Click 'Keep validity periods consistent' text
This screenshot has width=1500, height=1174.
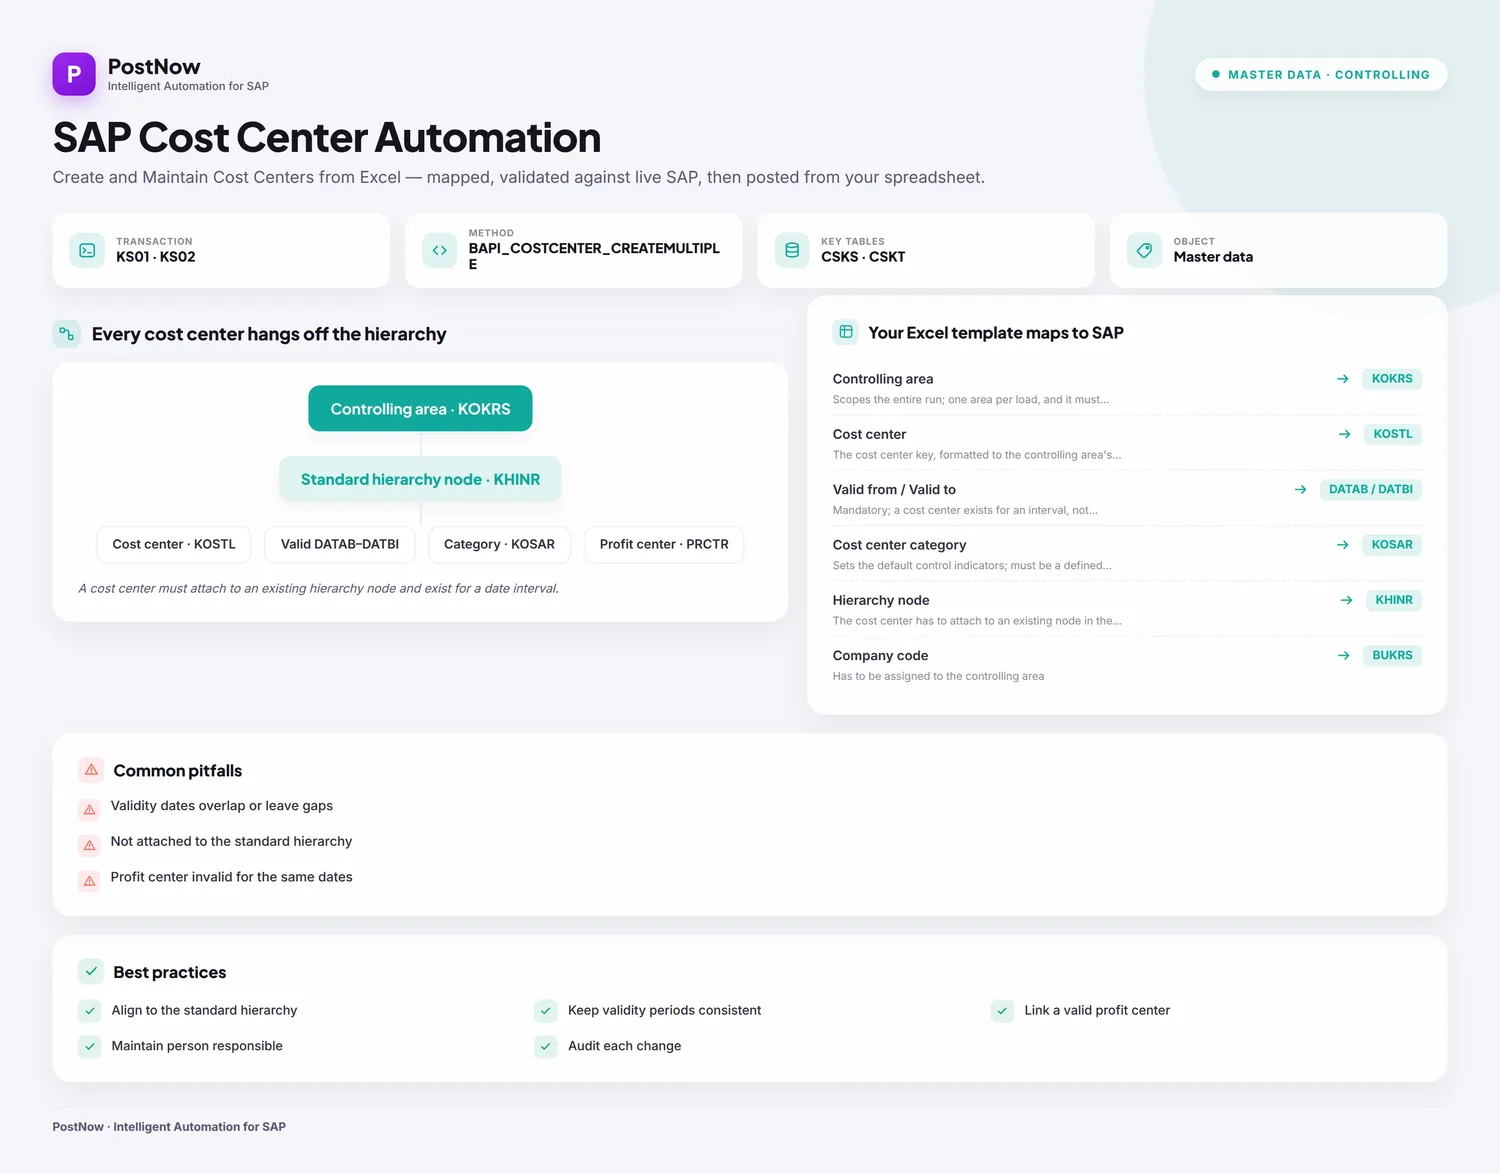[664, 1010]
